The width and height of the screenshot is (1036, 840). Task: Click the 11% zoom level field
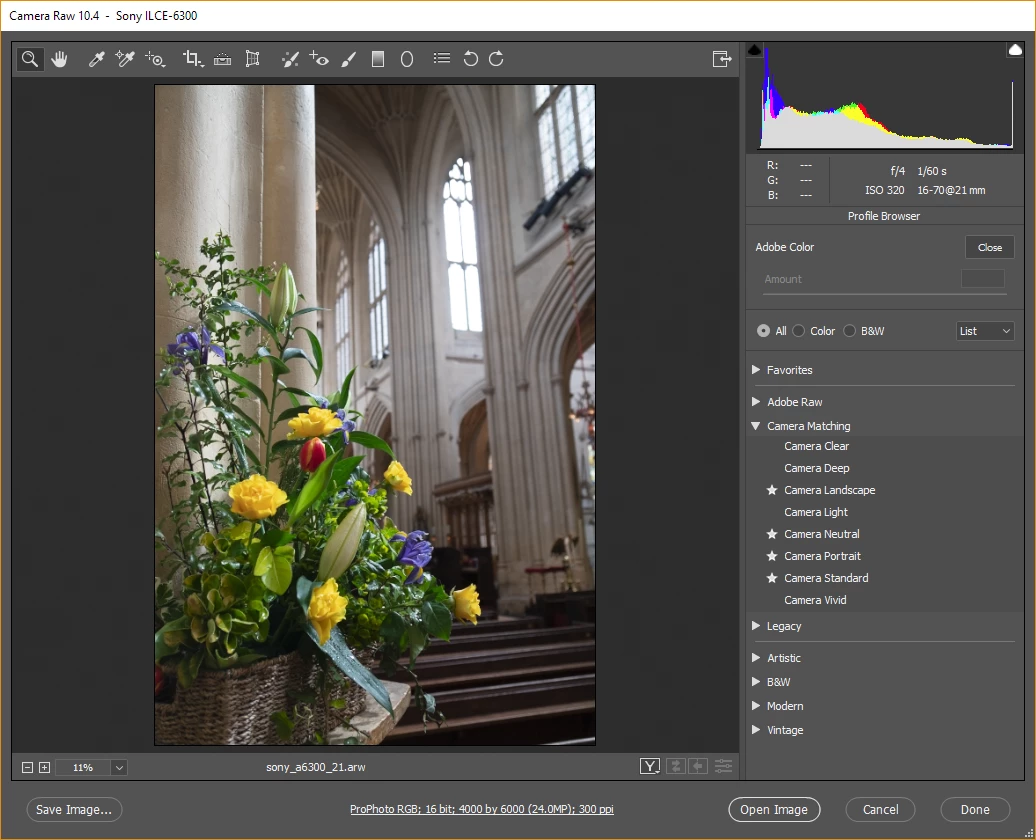[x=82, y=767]
